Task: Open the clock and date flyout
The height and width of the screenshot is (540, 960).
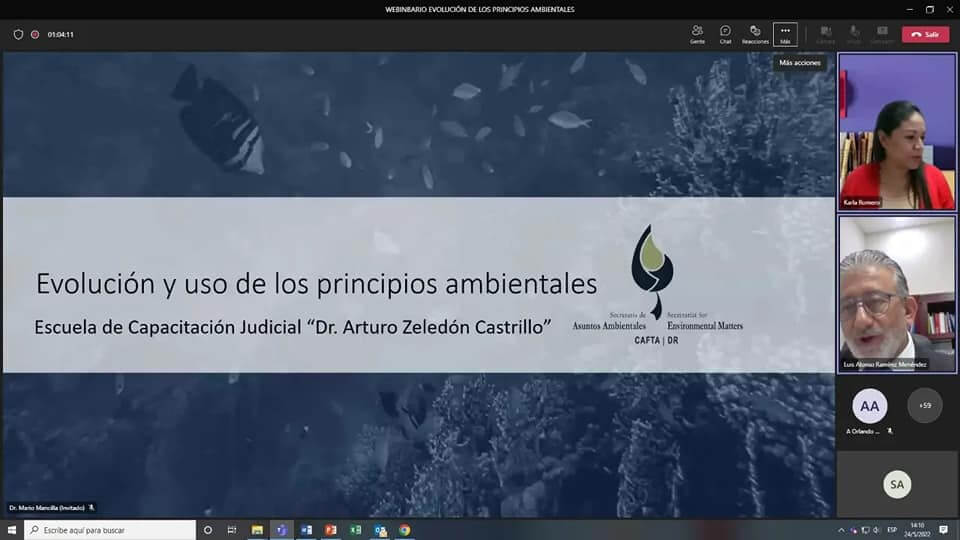Action: tap(917, 530)
